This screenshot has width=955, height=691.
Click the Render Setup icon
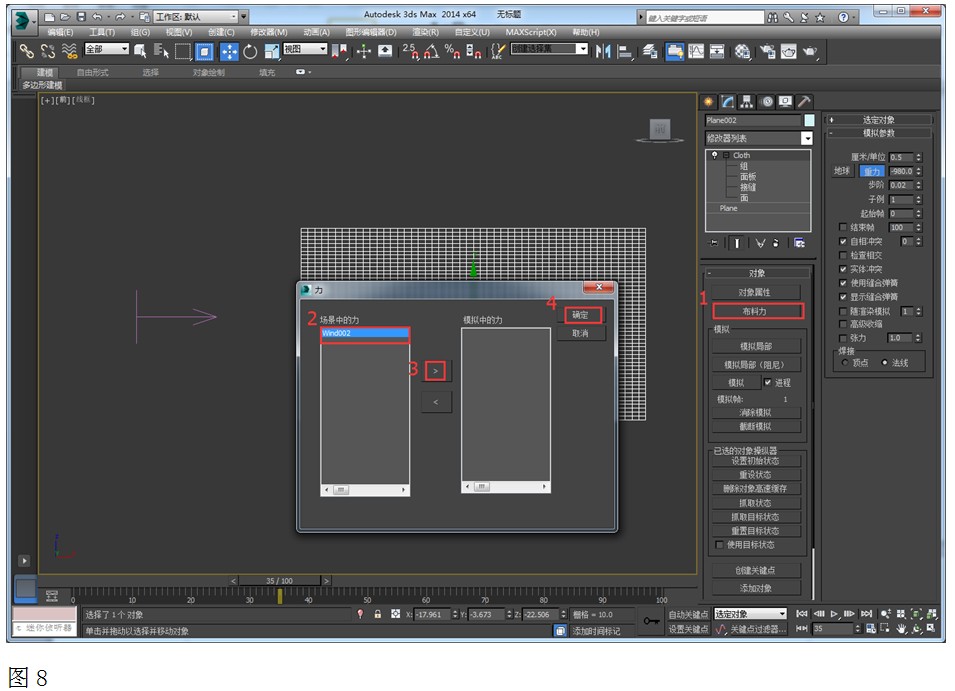(x=767, y=52)
